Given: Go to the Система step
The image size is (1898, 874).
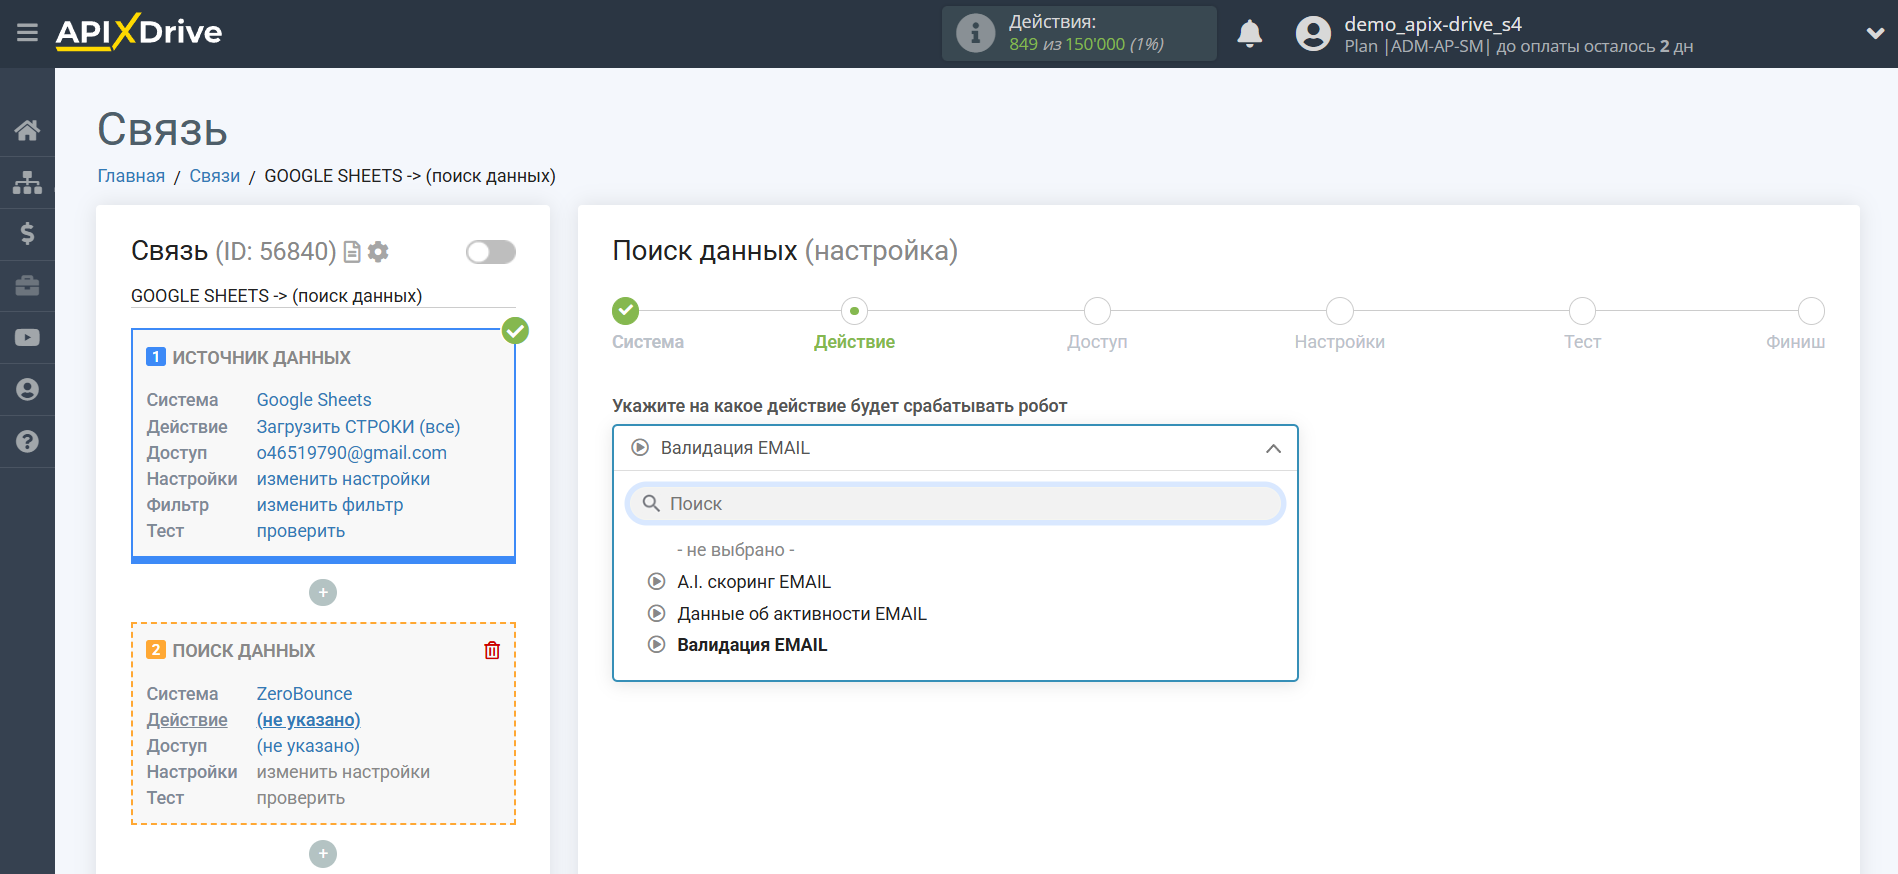Looking at the screenshot, I should click(626, 311).
